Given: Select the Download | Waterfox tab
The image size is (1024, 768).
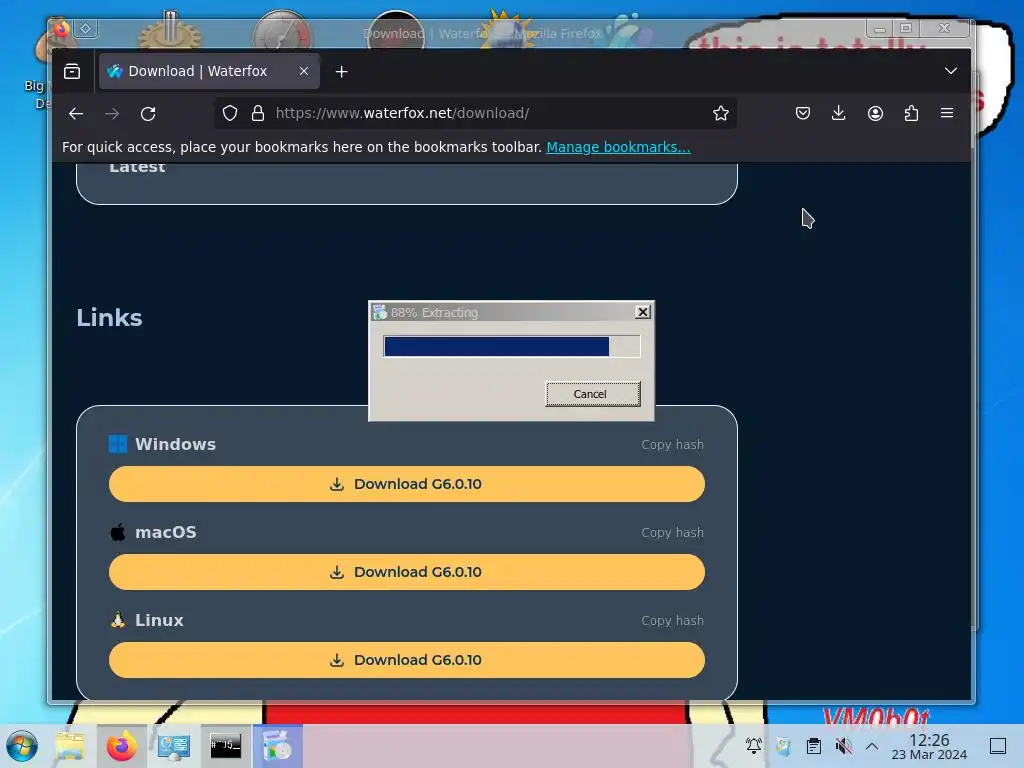Looking at the screenshot, I should click(x=209, y=71).
